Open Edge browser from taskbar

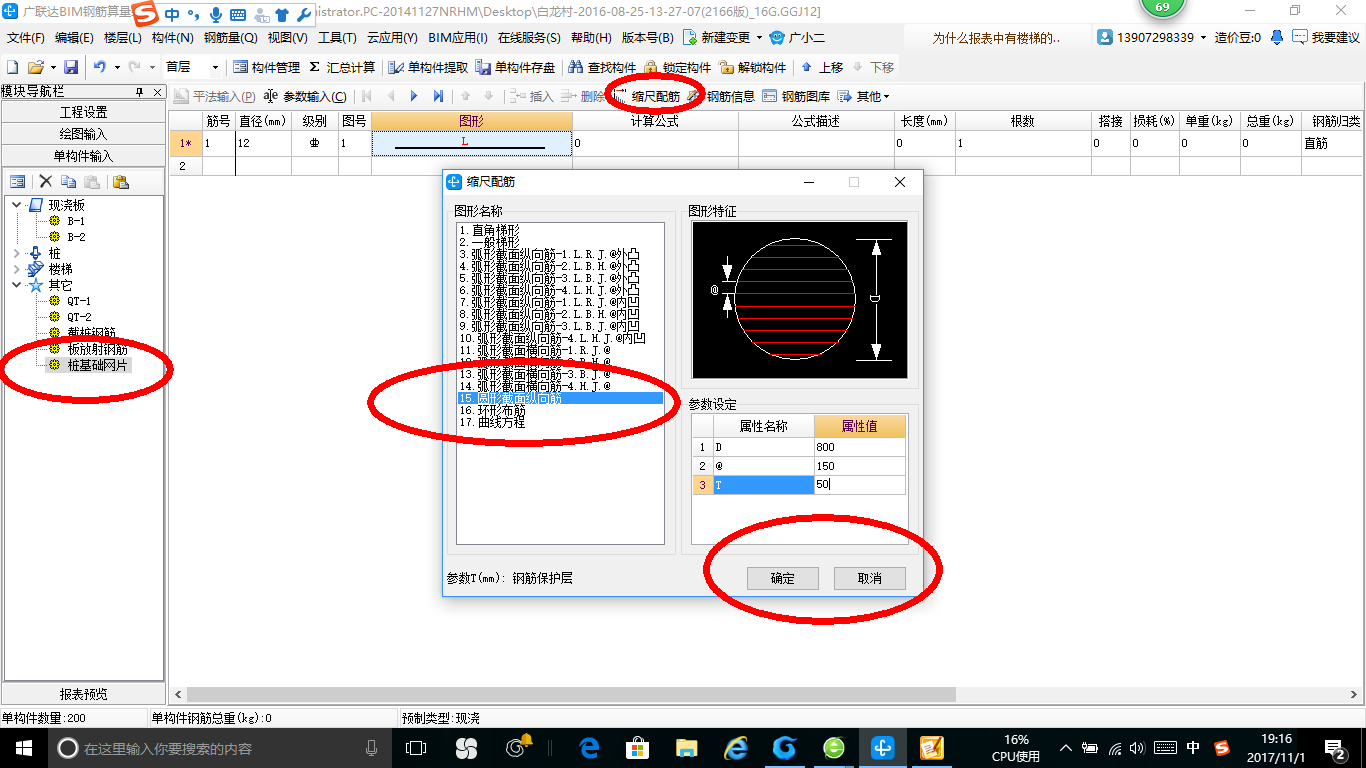click(x=590, y=747)
